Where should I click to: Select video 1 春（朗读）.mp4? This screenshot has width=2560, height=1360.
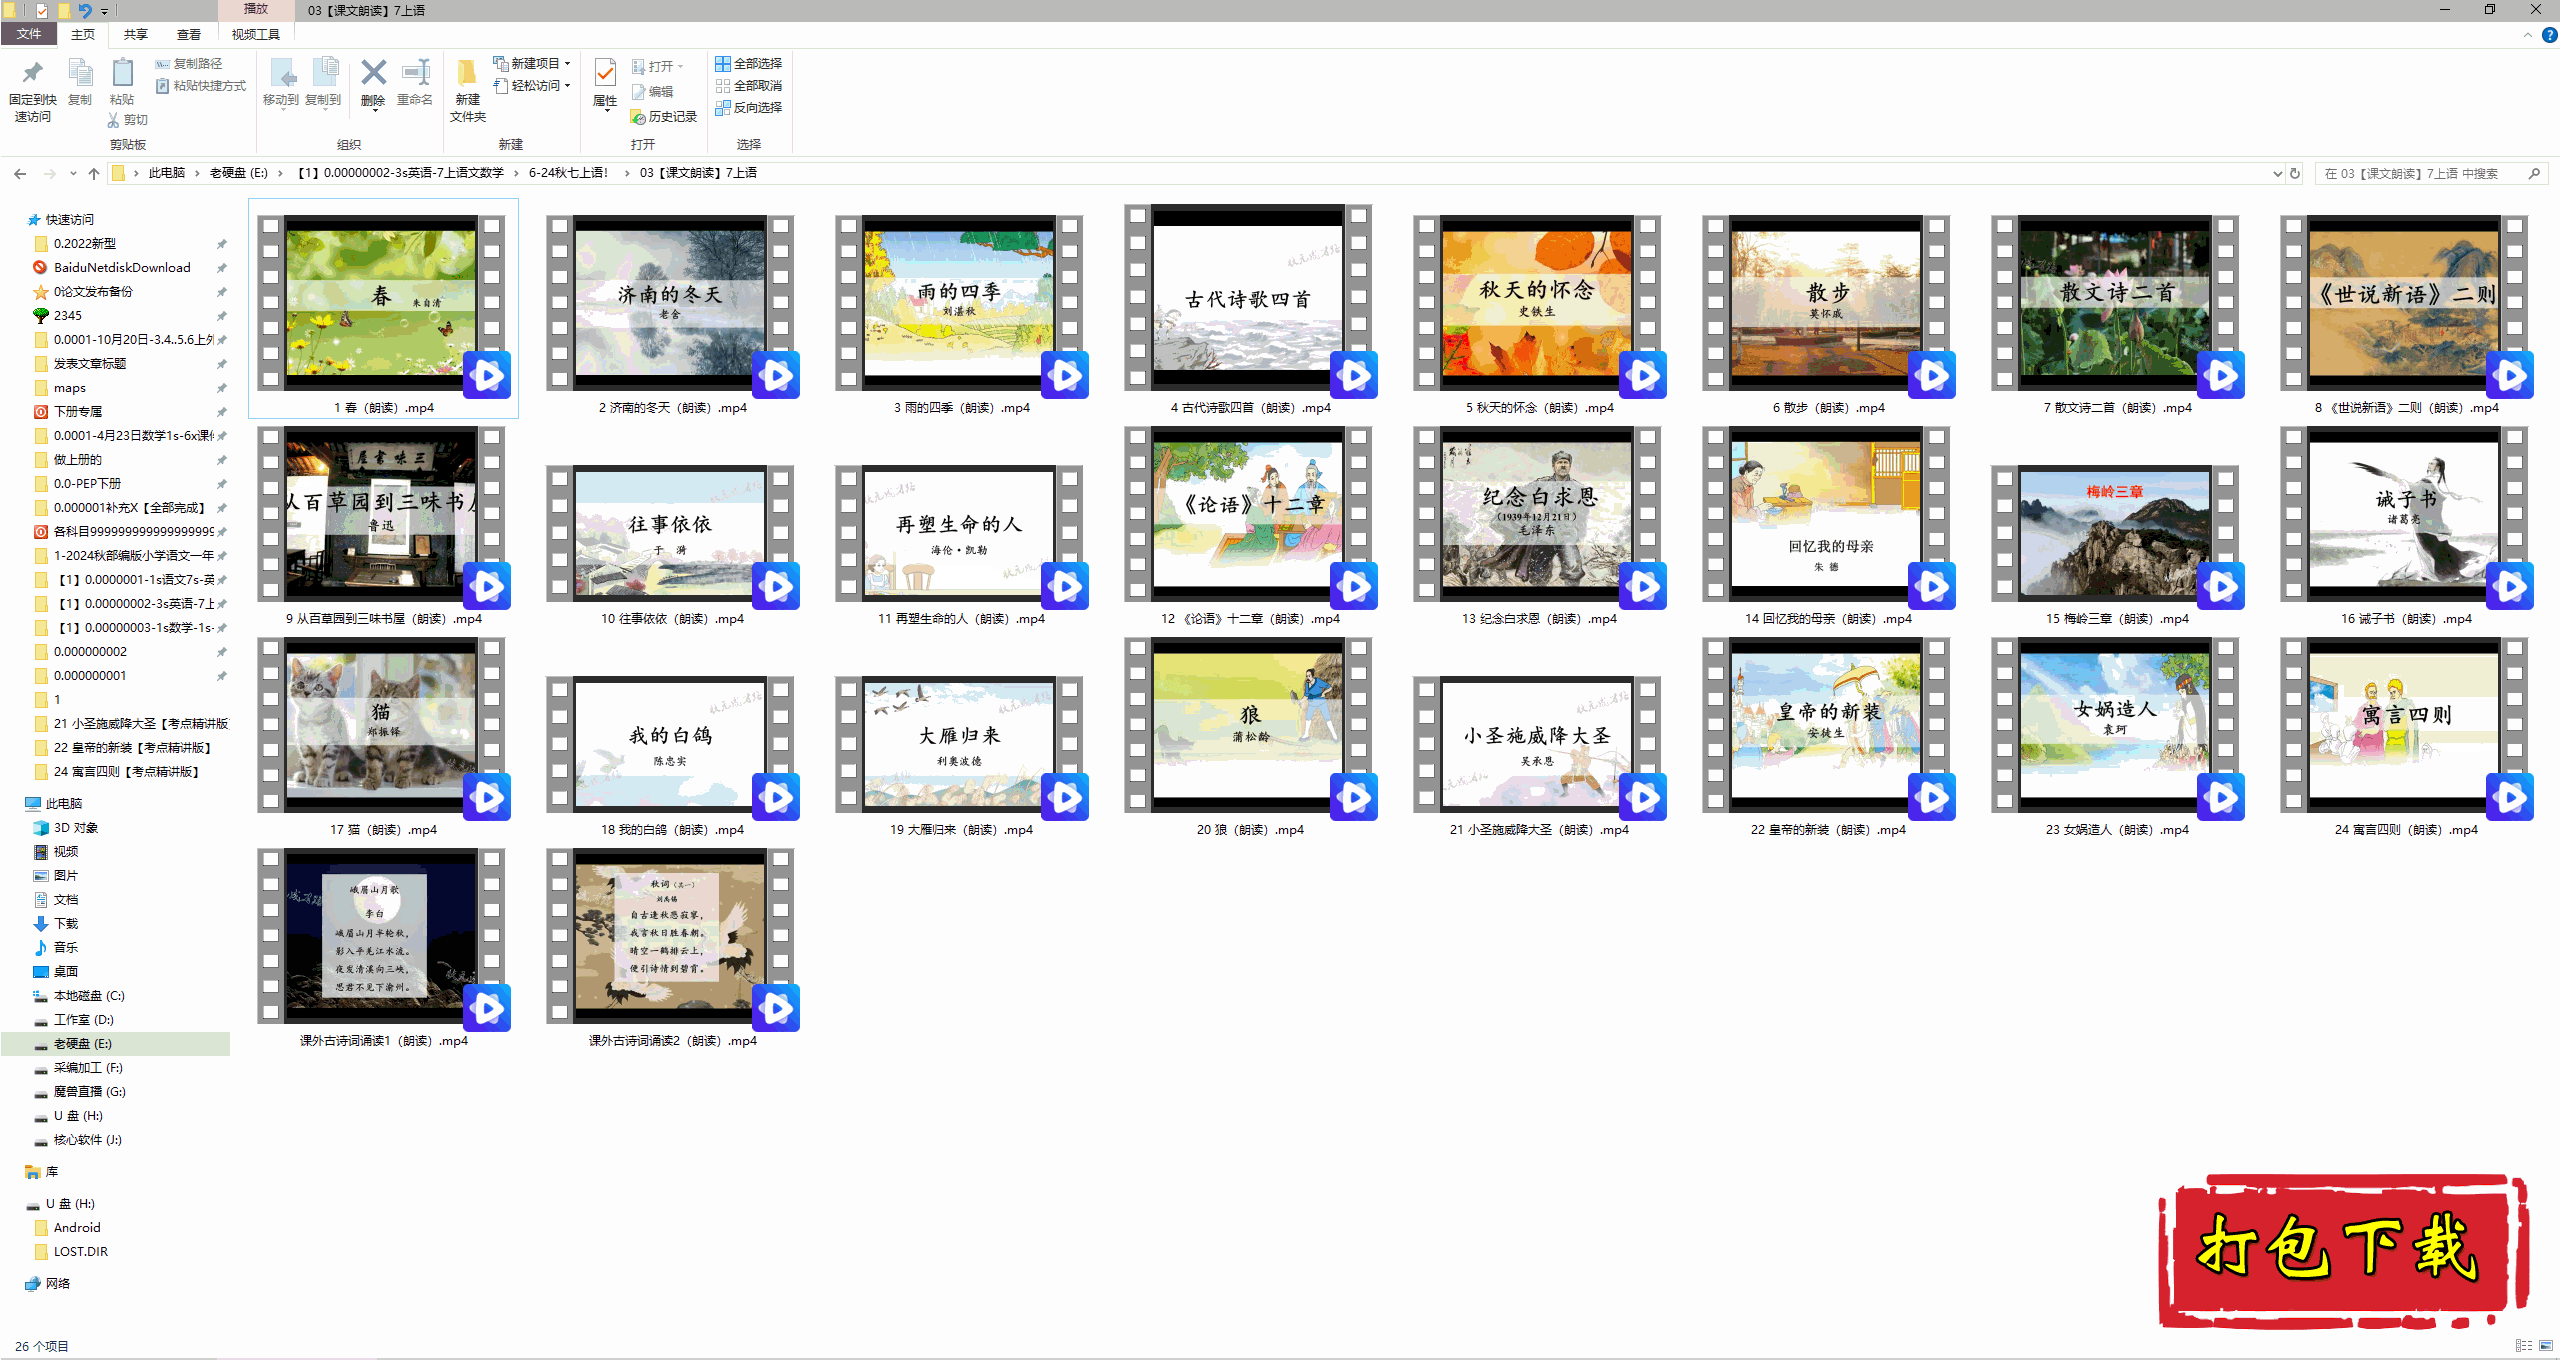[383, 309]
